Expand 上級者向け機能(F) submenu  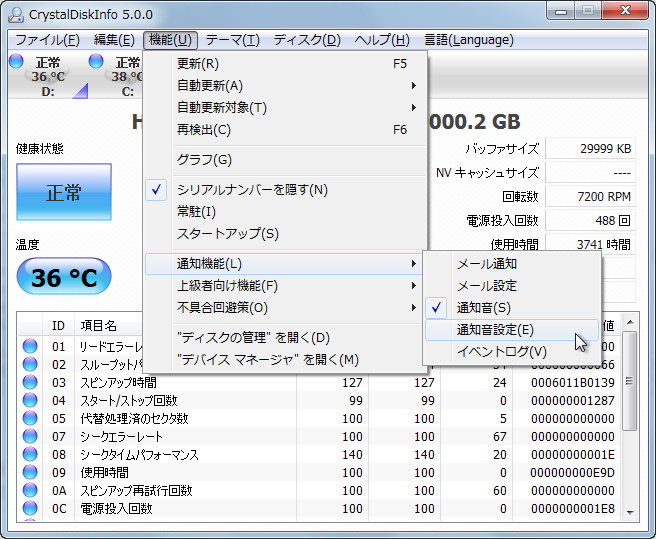(x=285, y=286)
